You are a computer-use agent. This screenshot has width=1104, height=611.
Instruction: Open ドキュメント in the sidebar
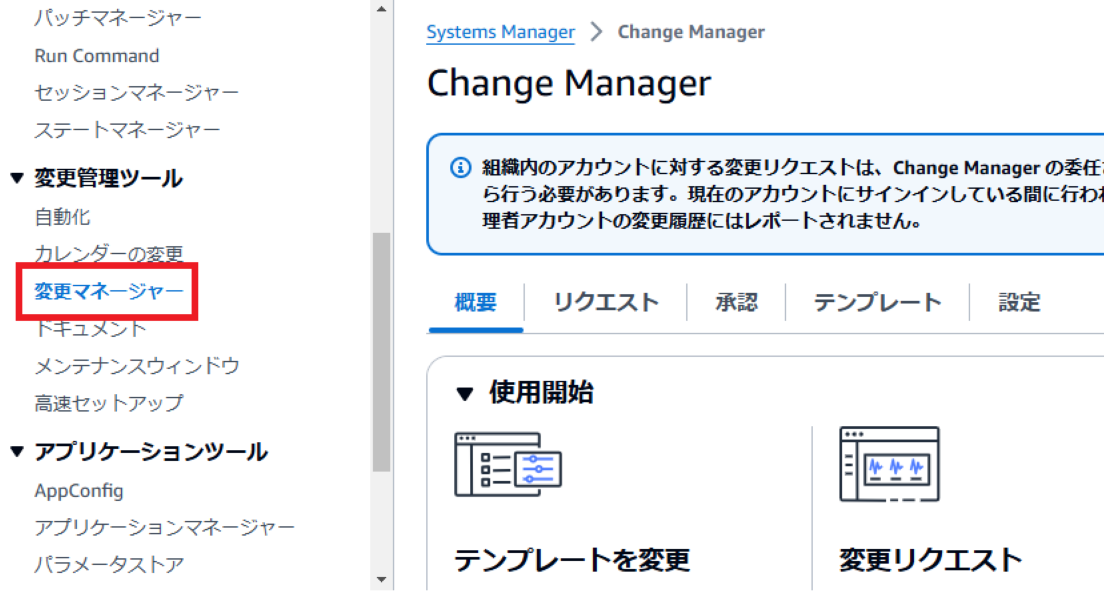[90, 328]
